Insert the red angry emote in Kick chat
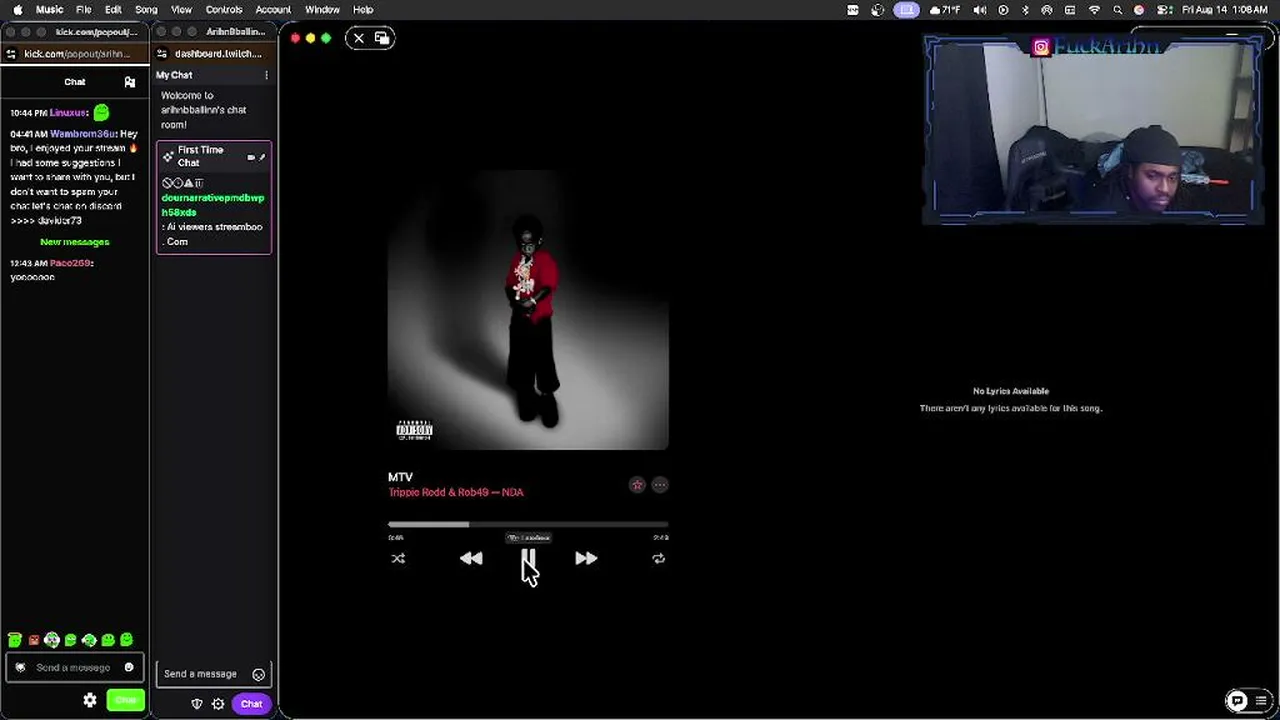Image resolution: width=1280 pixels, height=720 pixels. [x=33, y=640]
